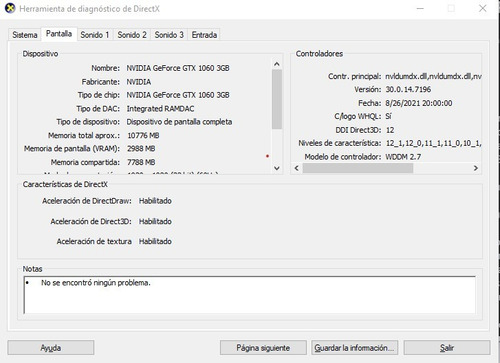The image size is (500, 363).
Task: Click the driver date 8/26/2021 20:00:00
Action: pos(419,103)
